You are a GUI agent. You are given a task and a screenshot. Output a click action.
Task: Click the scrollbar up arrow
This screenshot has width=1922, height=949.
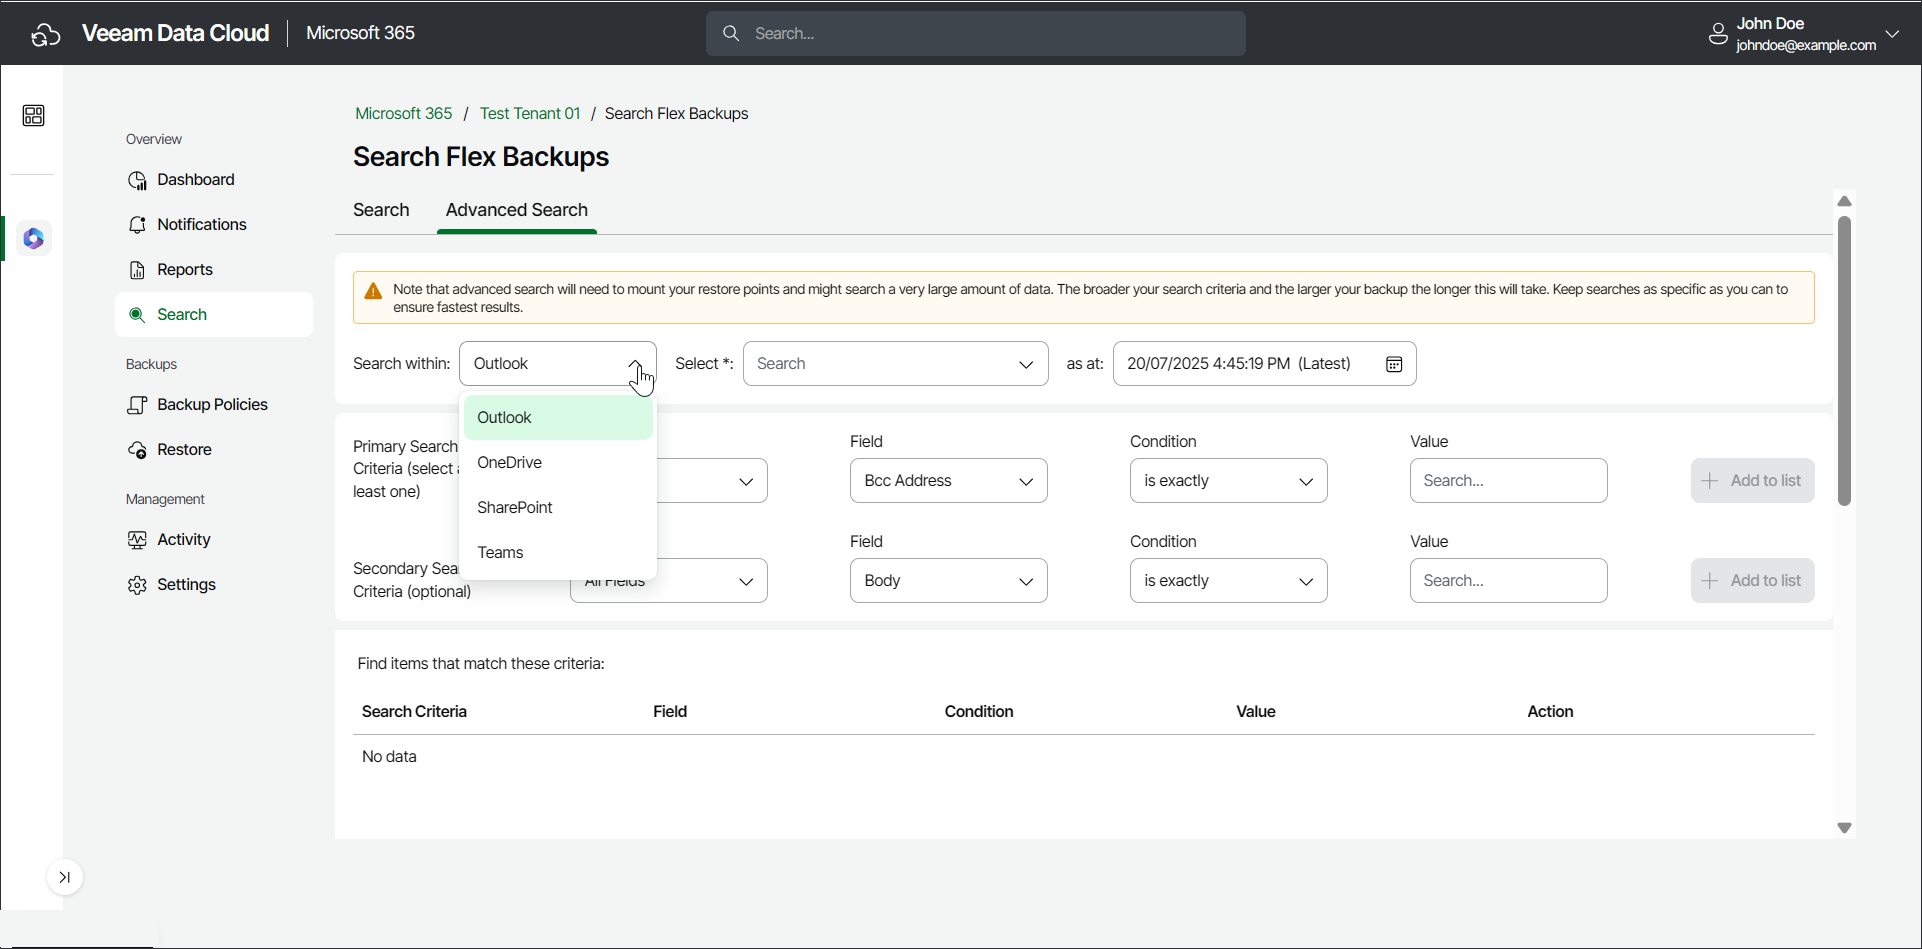tap(1845, 202)
